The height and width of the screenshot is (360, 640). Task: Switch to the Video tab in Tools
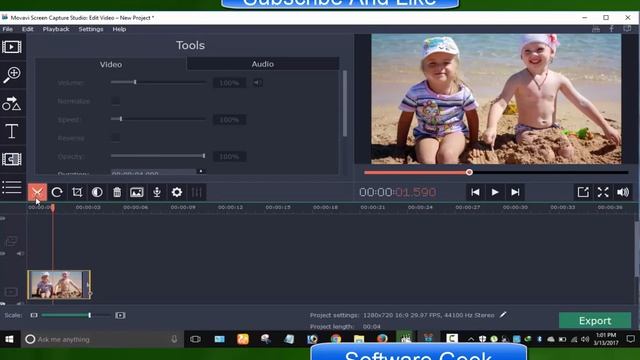point(111,64)
